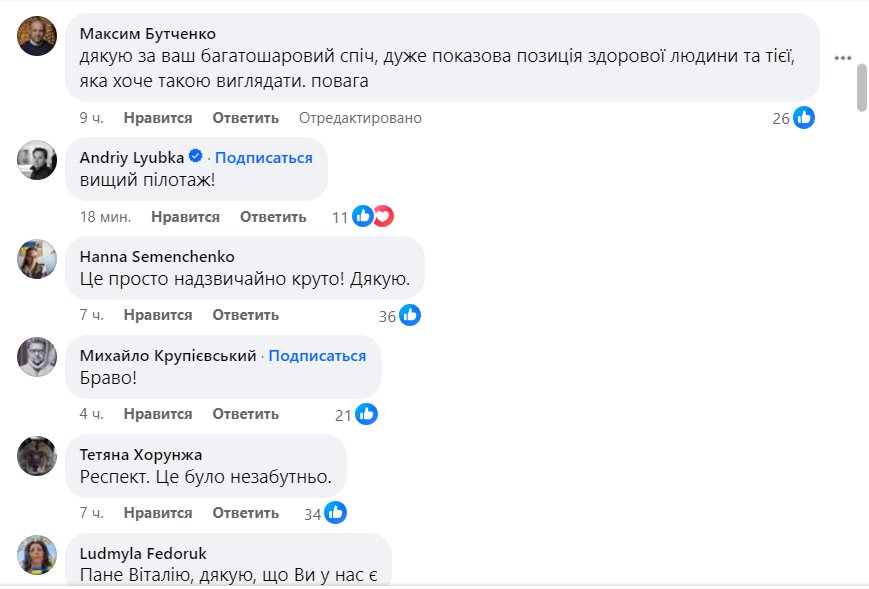Image resolution: width=869 pixels, height=589 pixels.
Task: Click the verified badge next to Andriy Lyubka
Action: tap(197, 157)
